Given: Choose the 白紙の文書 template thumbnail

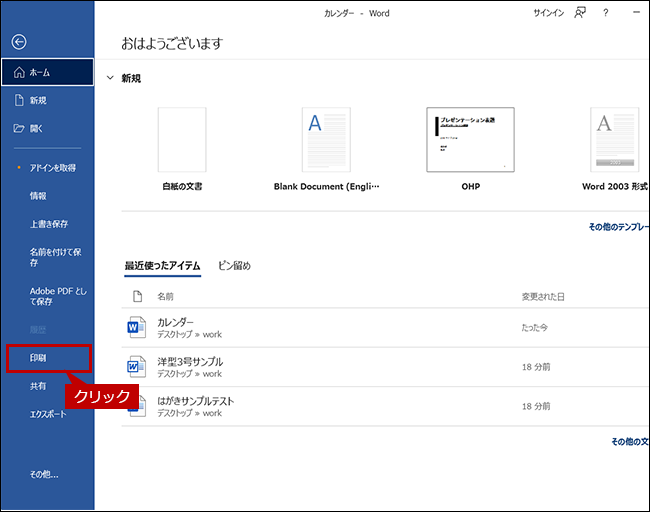Looking at the screenshot, I should click(x=182, y=140).
